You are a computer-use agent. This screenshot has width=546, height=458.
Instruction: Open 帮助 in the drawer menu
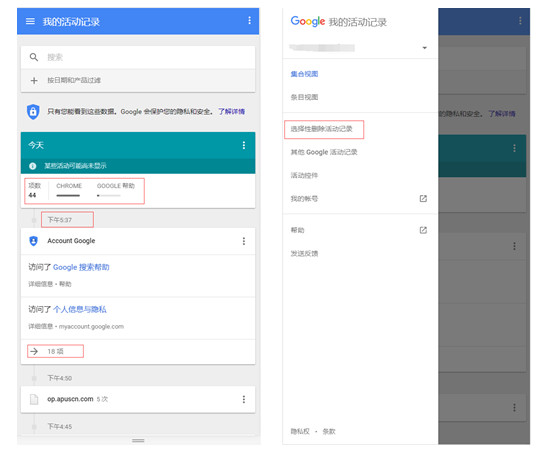coord(297,230)
